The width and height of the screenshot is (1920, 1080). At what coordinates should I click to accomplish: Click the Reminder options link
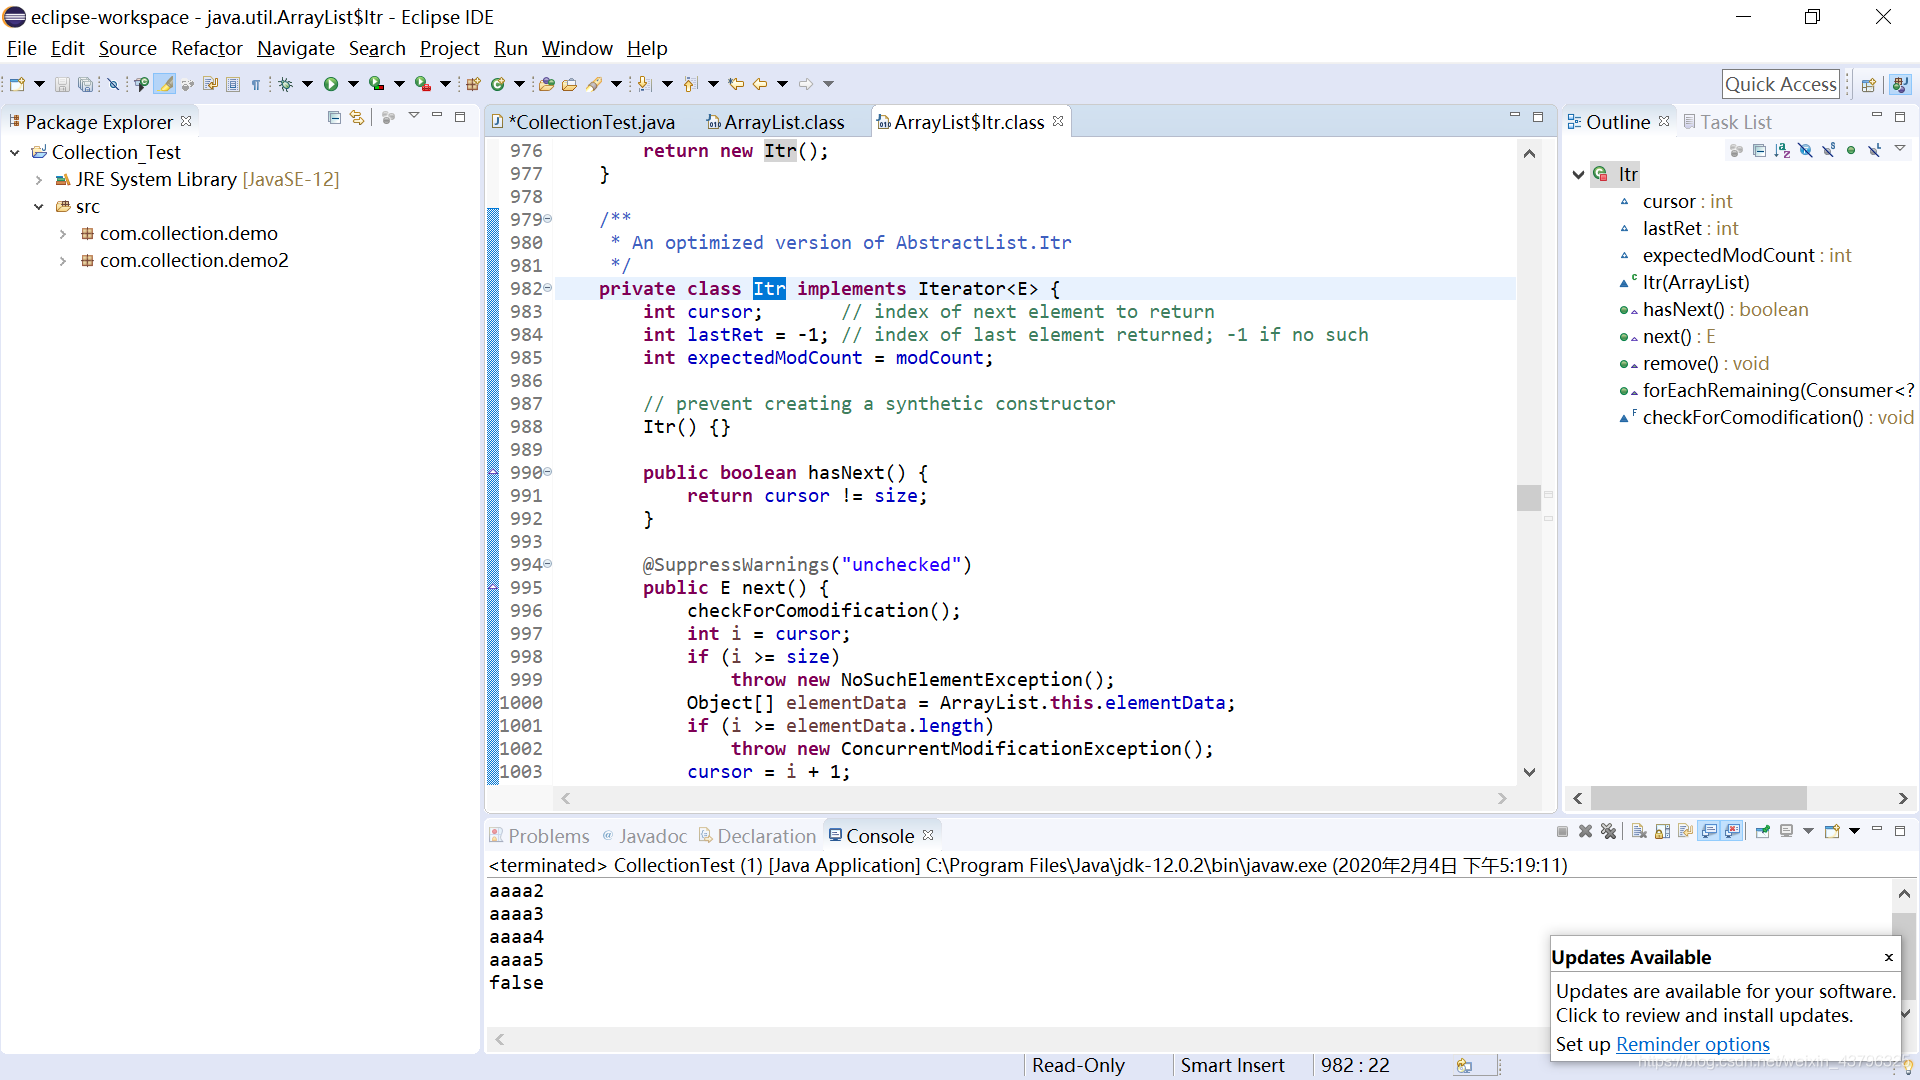[1692, 1044]
